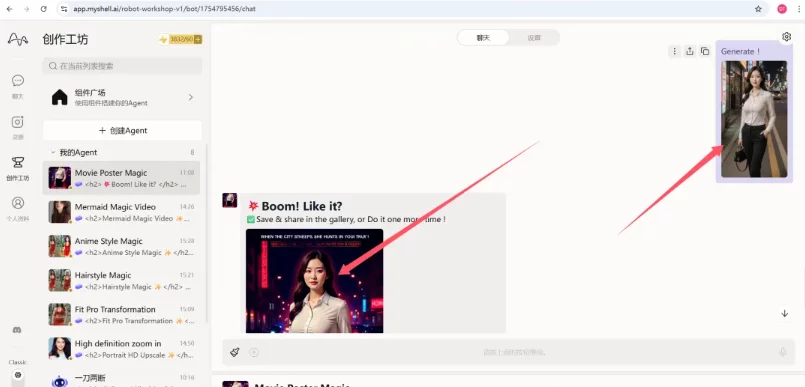805x387 pixels.
Task: Go back with the browser back arrow
Action: (x=10, y=9)
